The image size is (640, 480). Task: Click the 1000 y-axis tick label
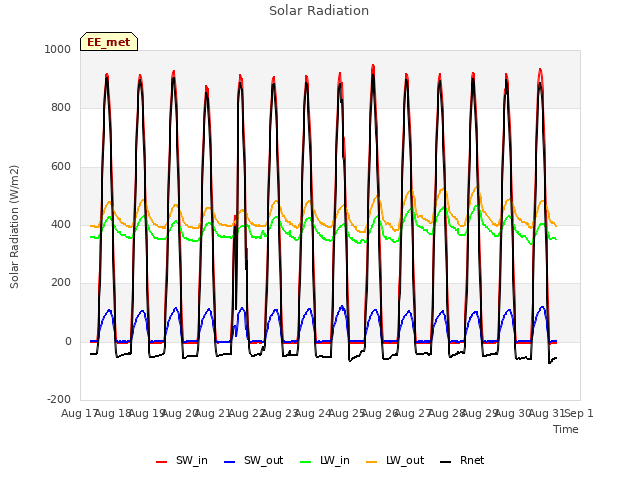click(58, 49)
